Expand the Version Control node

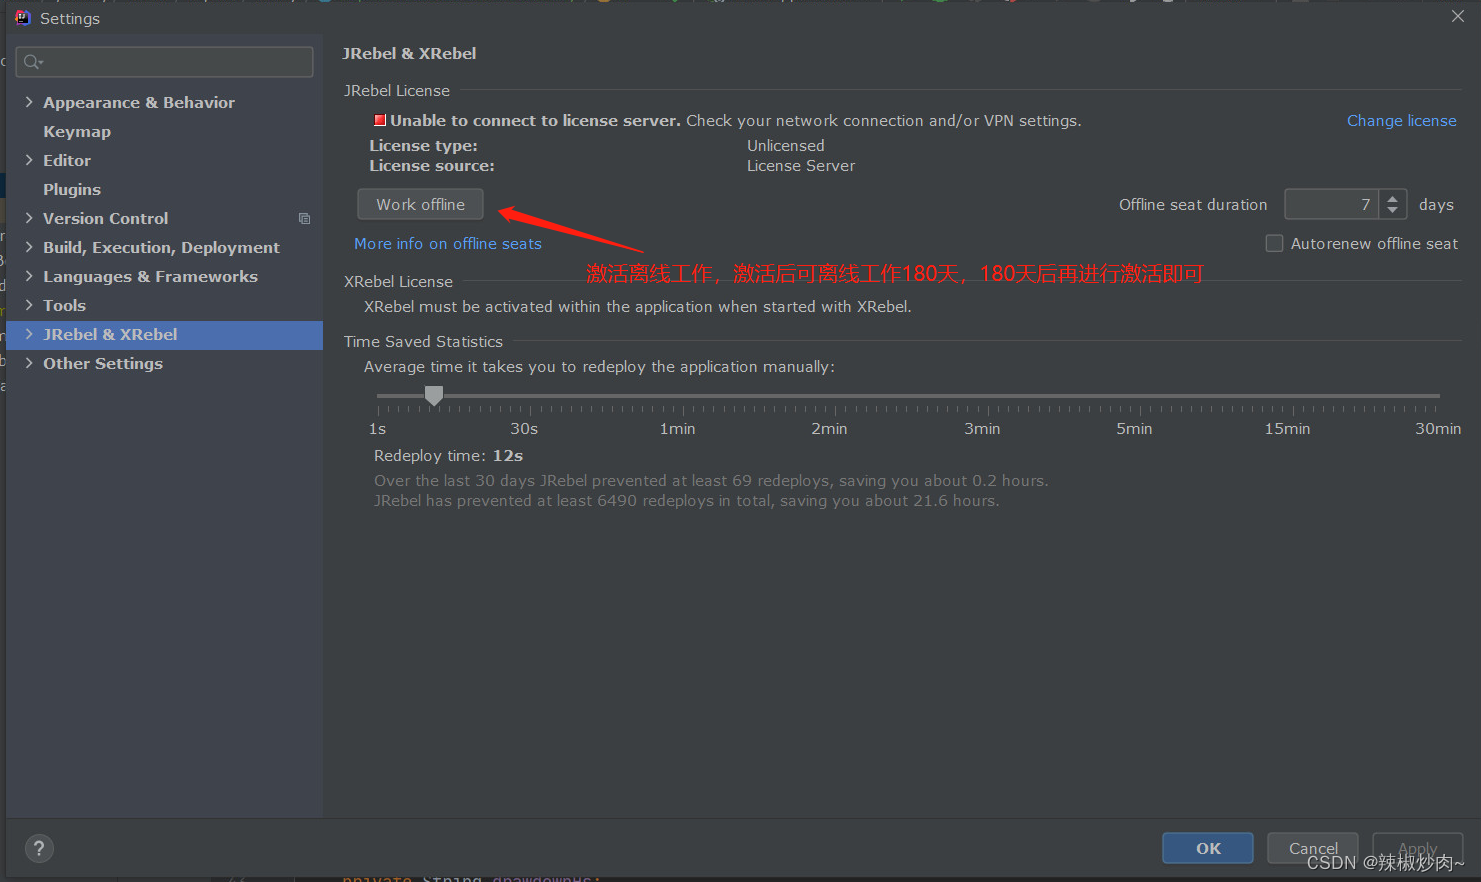coord(29,218)
